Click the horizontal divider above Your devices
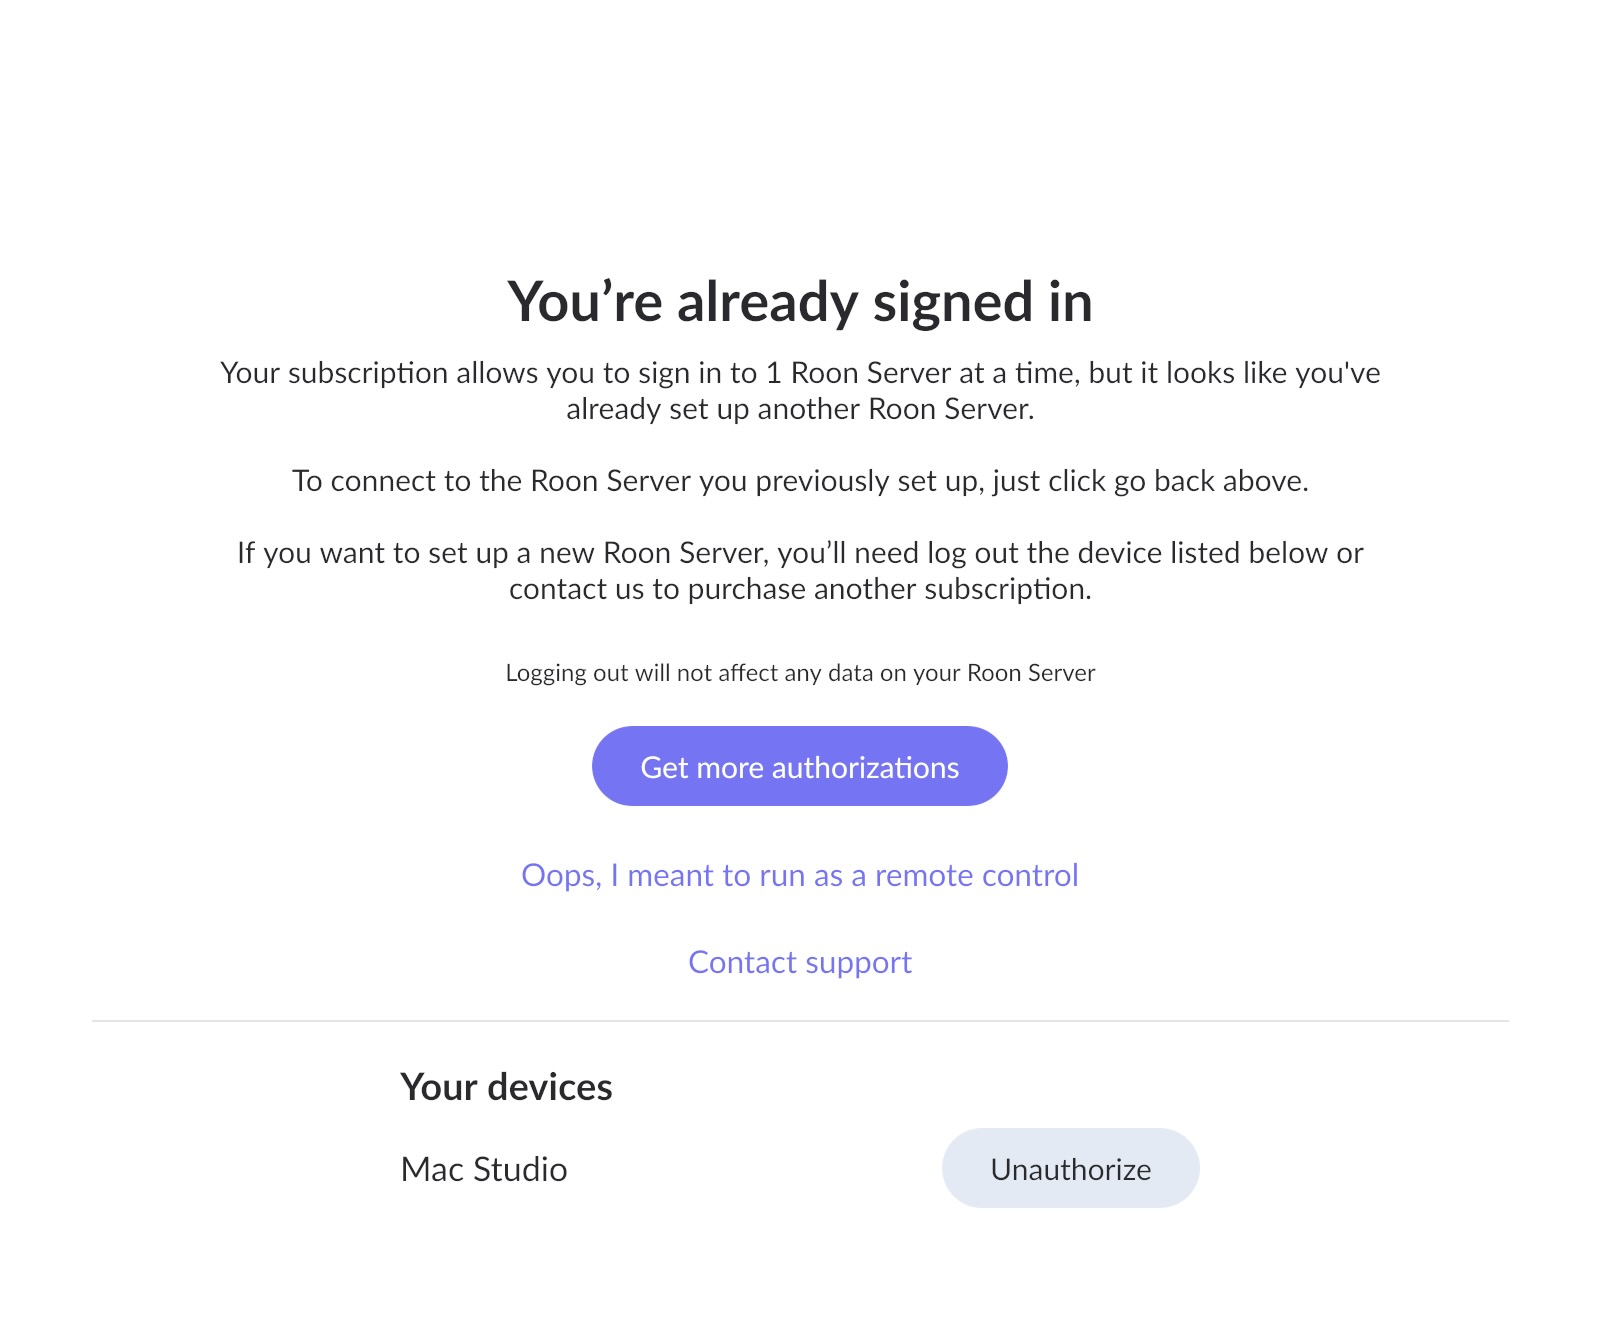The height and width of the screenshot is (1328, 1606). click(800, 1021)
